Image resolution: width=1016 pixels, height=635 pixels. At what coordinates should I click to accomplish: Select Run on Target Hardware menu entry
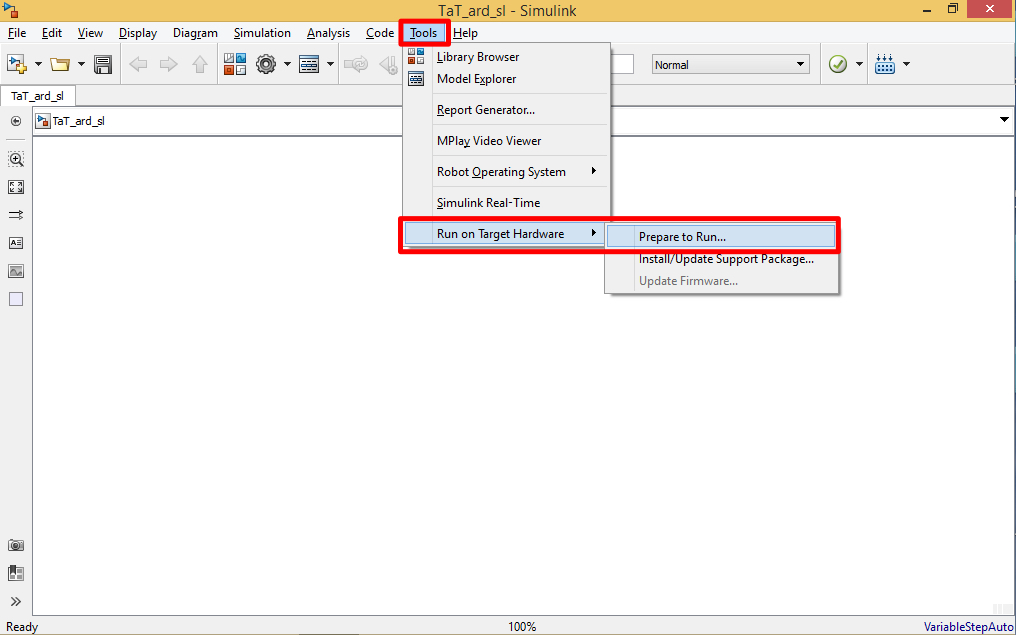505,234
